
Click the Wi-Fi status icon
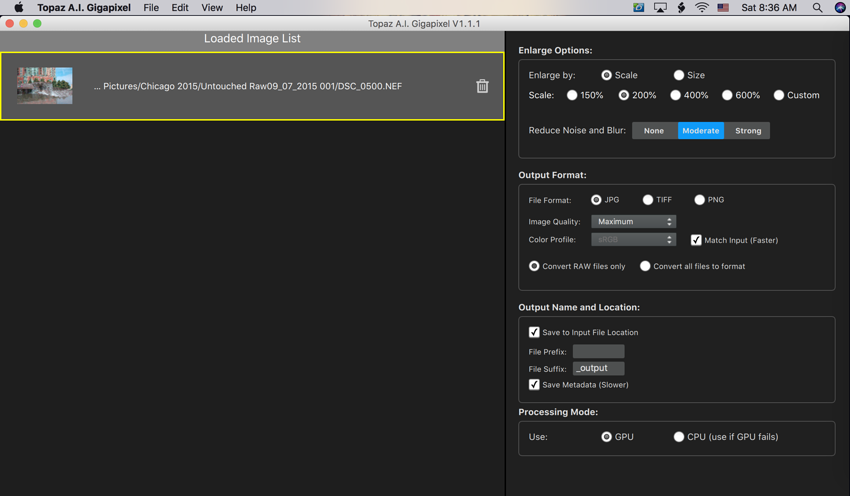pyautogui.click(x=702, y=8)
